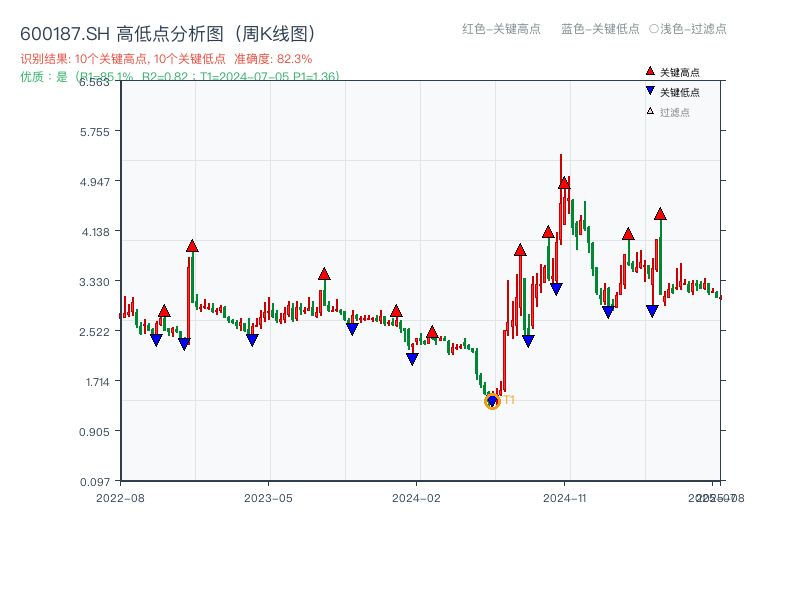Image resolution: width=800 pixels, height=600 pixels.
Task: Click the grayed 过滤点 legend icon
Action: 650,111
